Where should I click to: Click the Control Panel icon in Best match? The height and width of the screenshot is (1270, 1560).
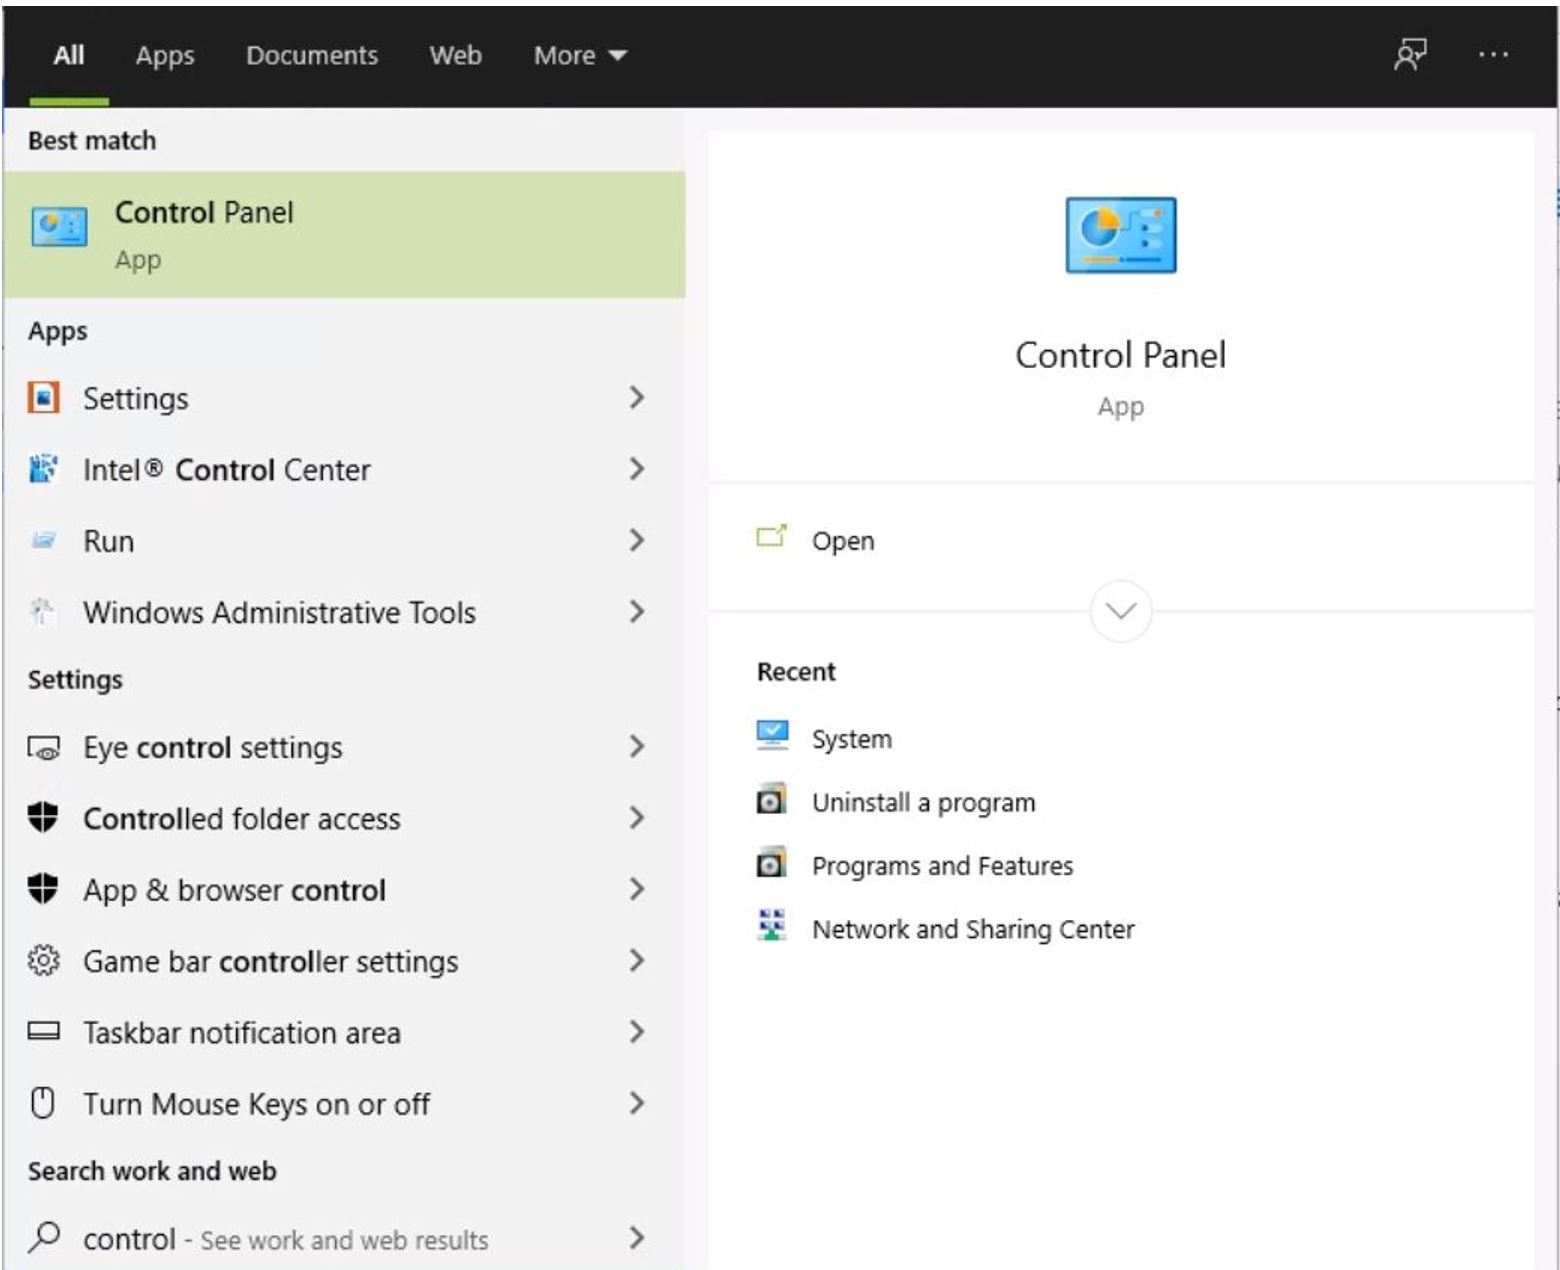pos(59,226)
